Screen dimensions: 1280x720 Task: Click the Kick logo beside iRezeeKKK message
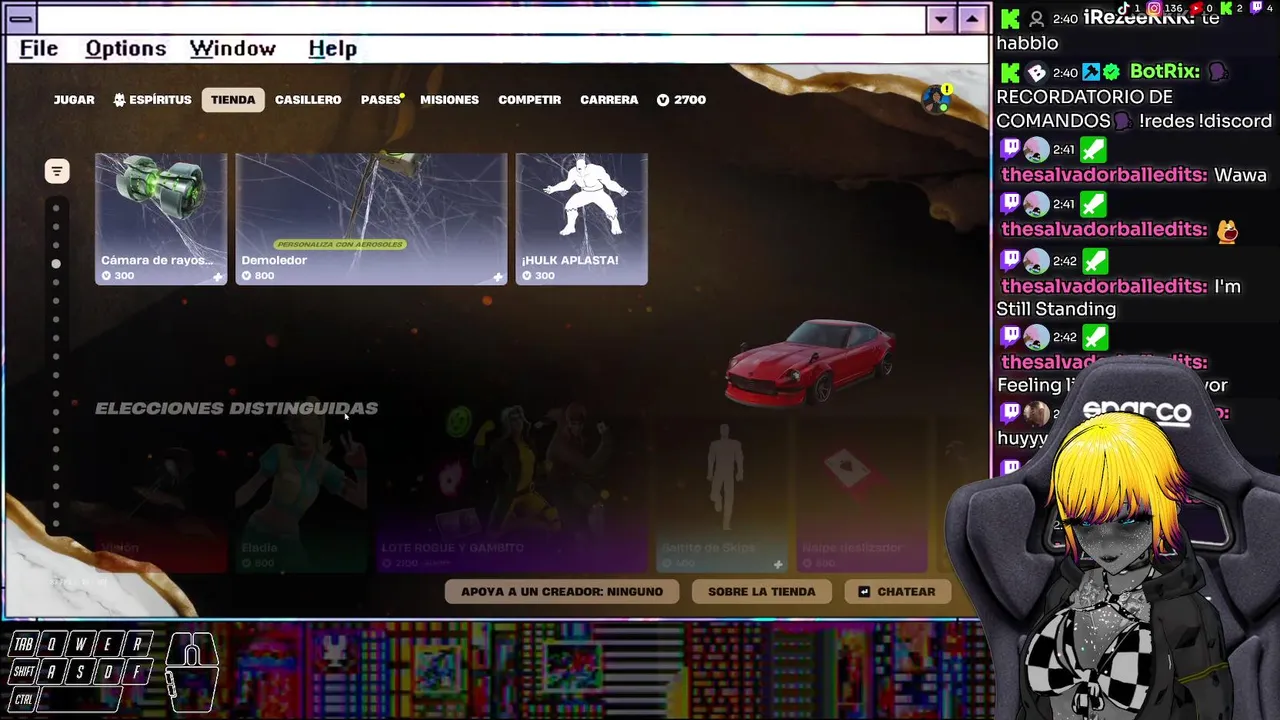tap(1010, 19)
